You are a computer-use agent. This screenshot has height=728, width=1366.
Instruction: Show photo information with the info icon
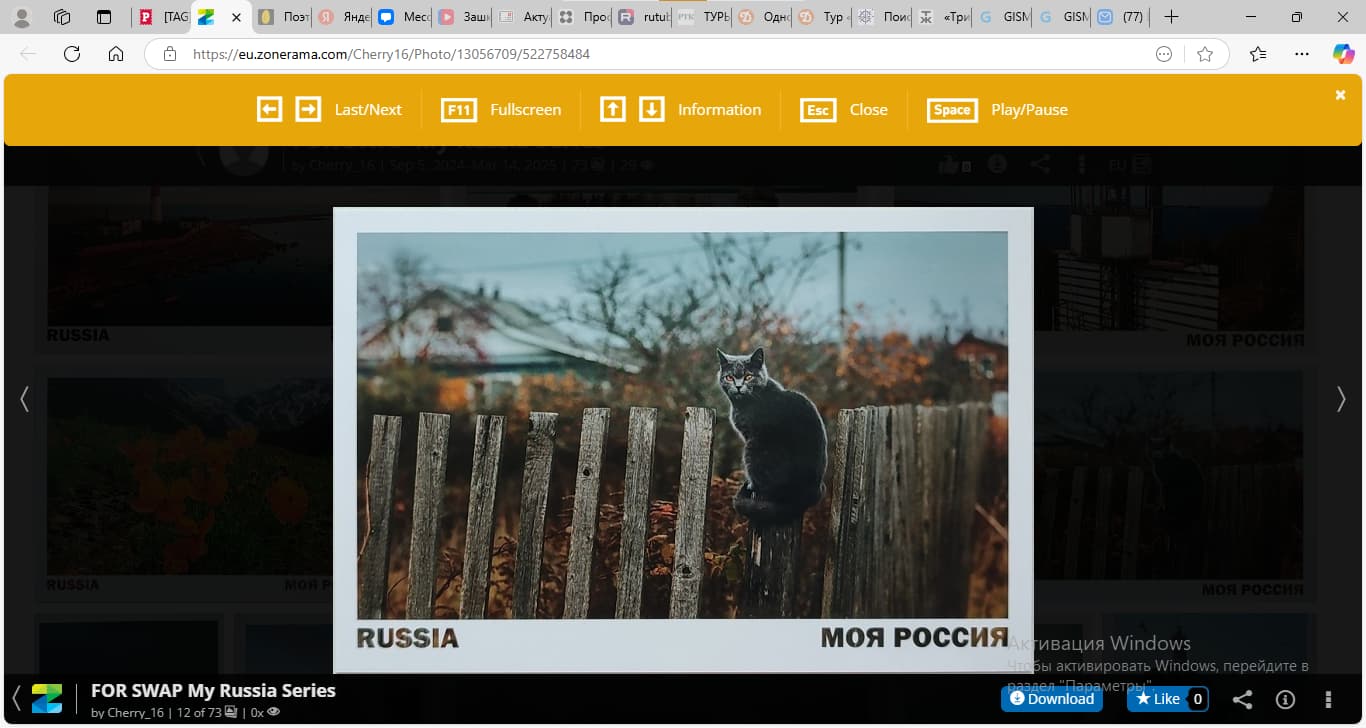point(1286,700)
